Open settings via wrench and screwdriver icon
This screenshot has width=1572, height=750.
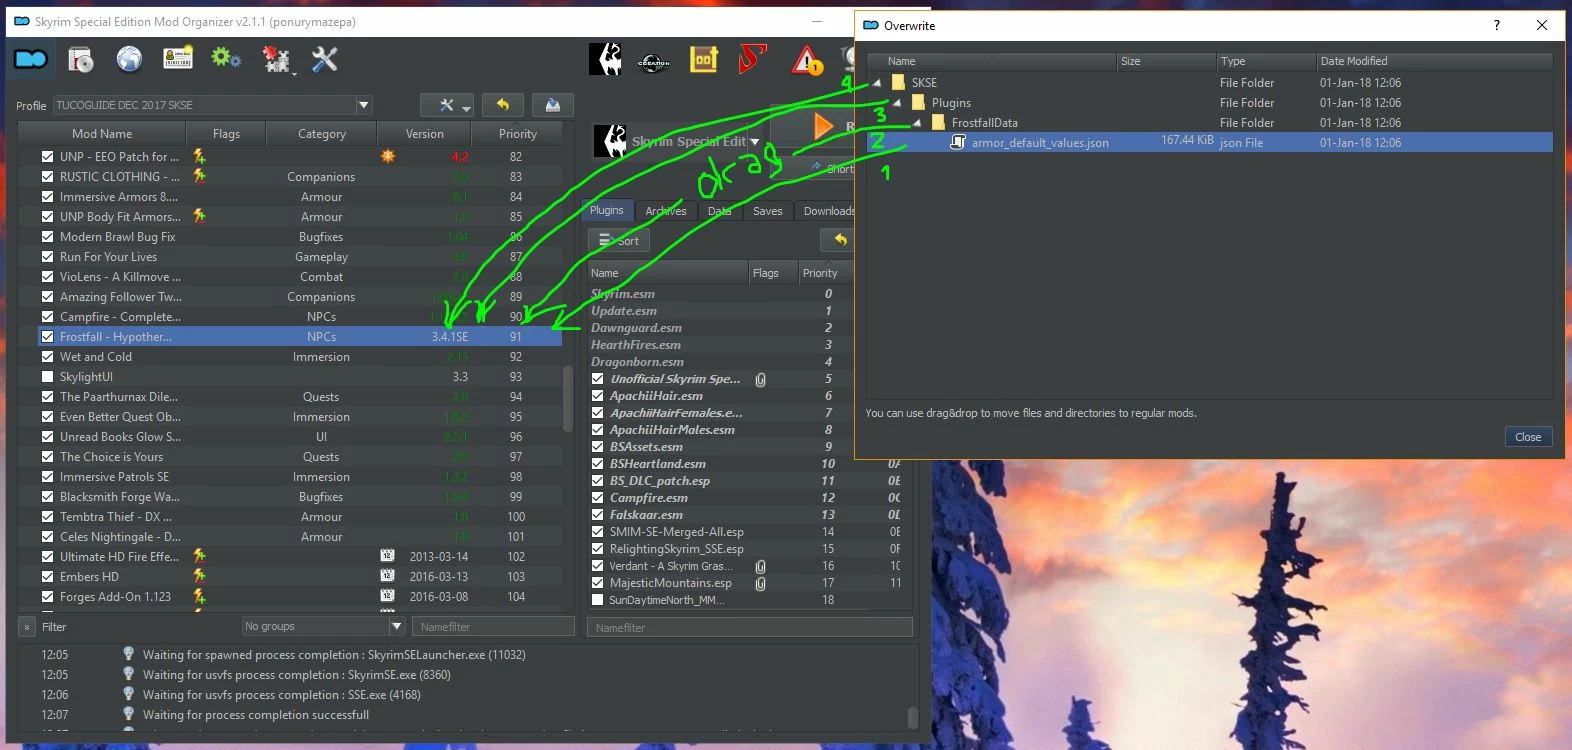pos(325,60)
